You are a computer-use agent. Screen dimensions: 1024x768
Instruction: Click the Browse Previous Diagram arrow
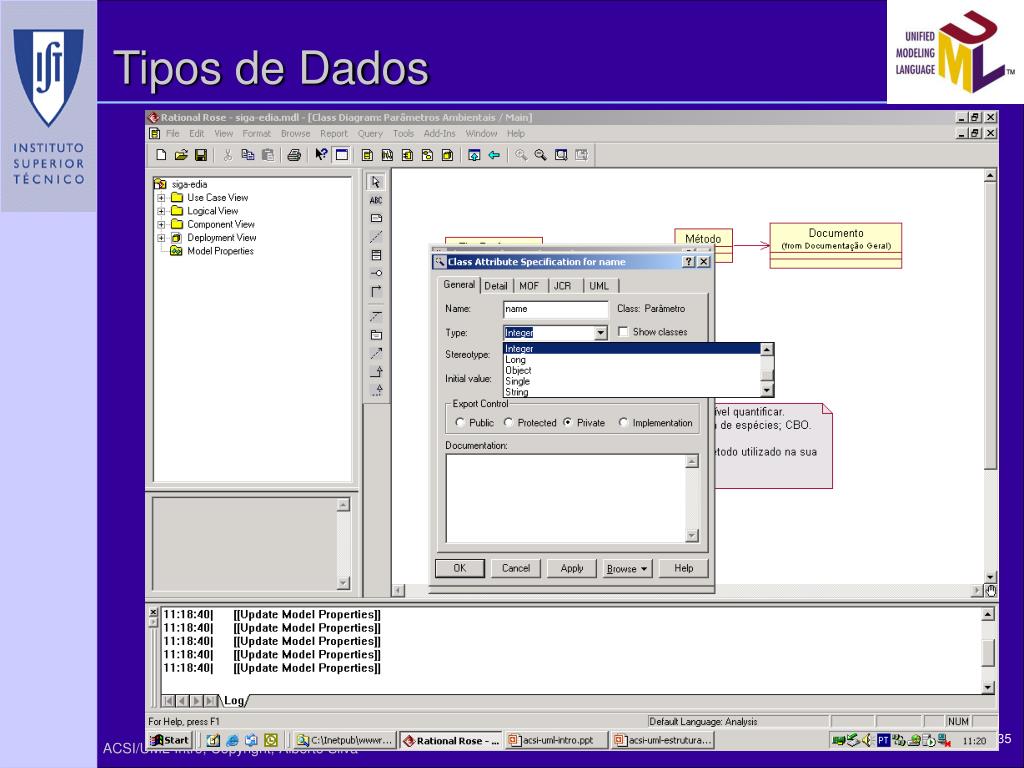coord(494,155)
